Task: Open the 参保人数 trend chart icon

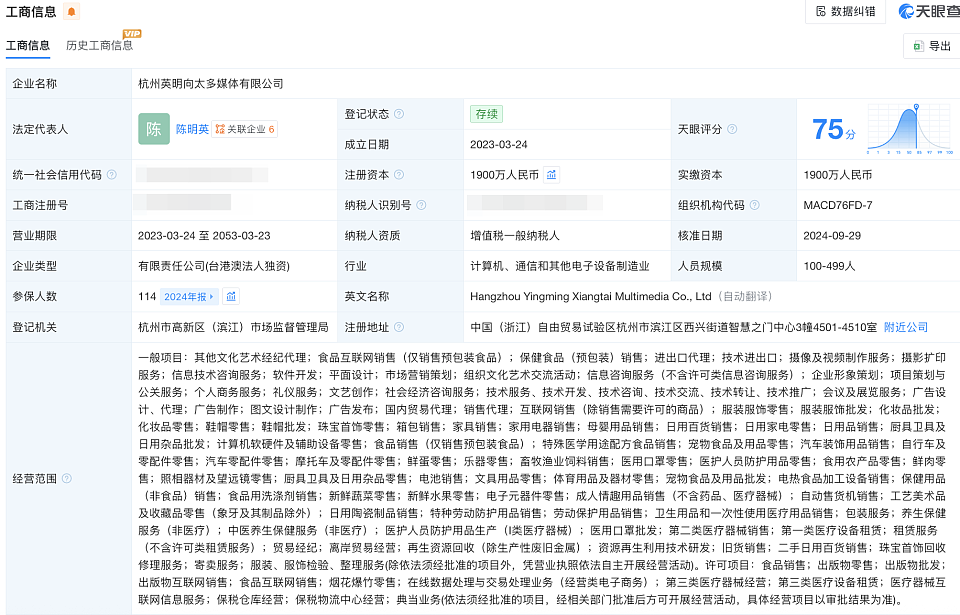Action: click(x=231, y=296)
